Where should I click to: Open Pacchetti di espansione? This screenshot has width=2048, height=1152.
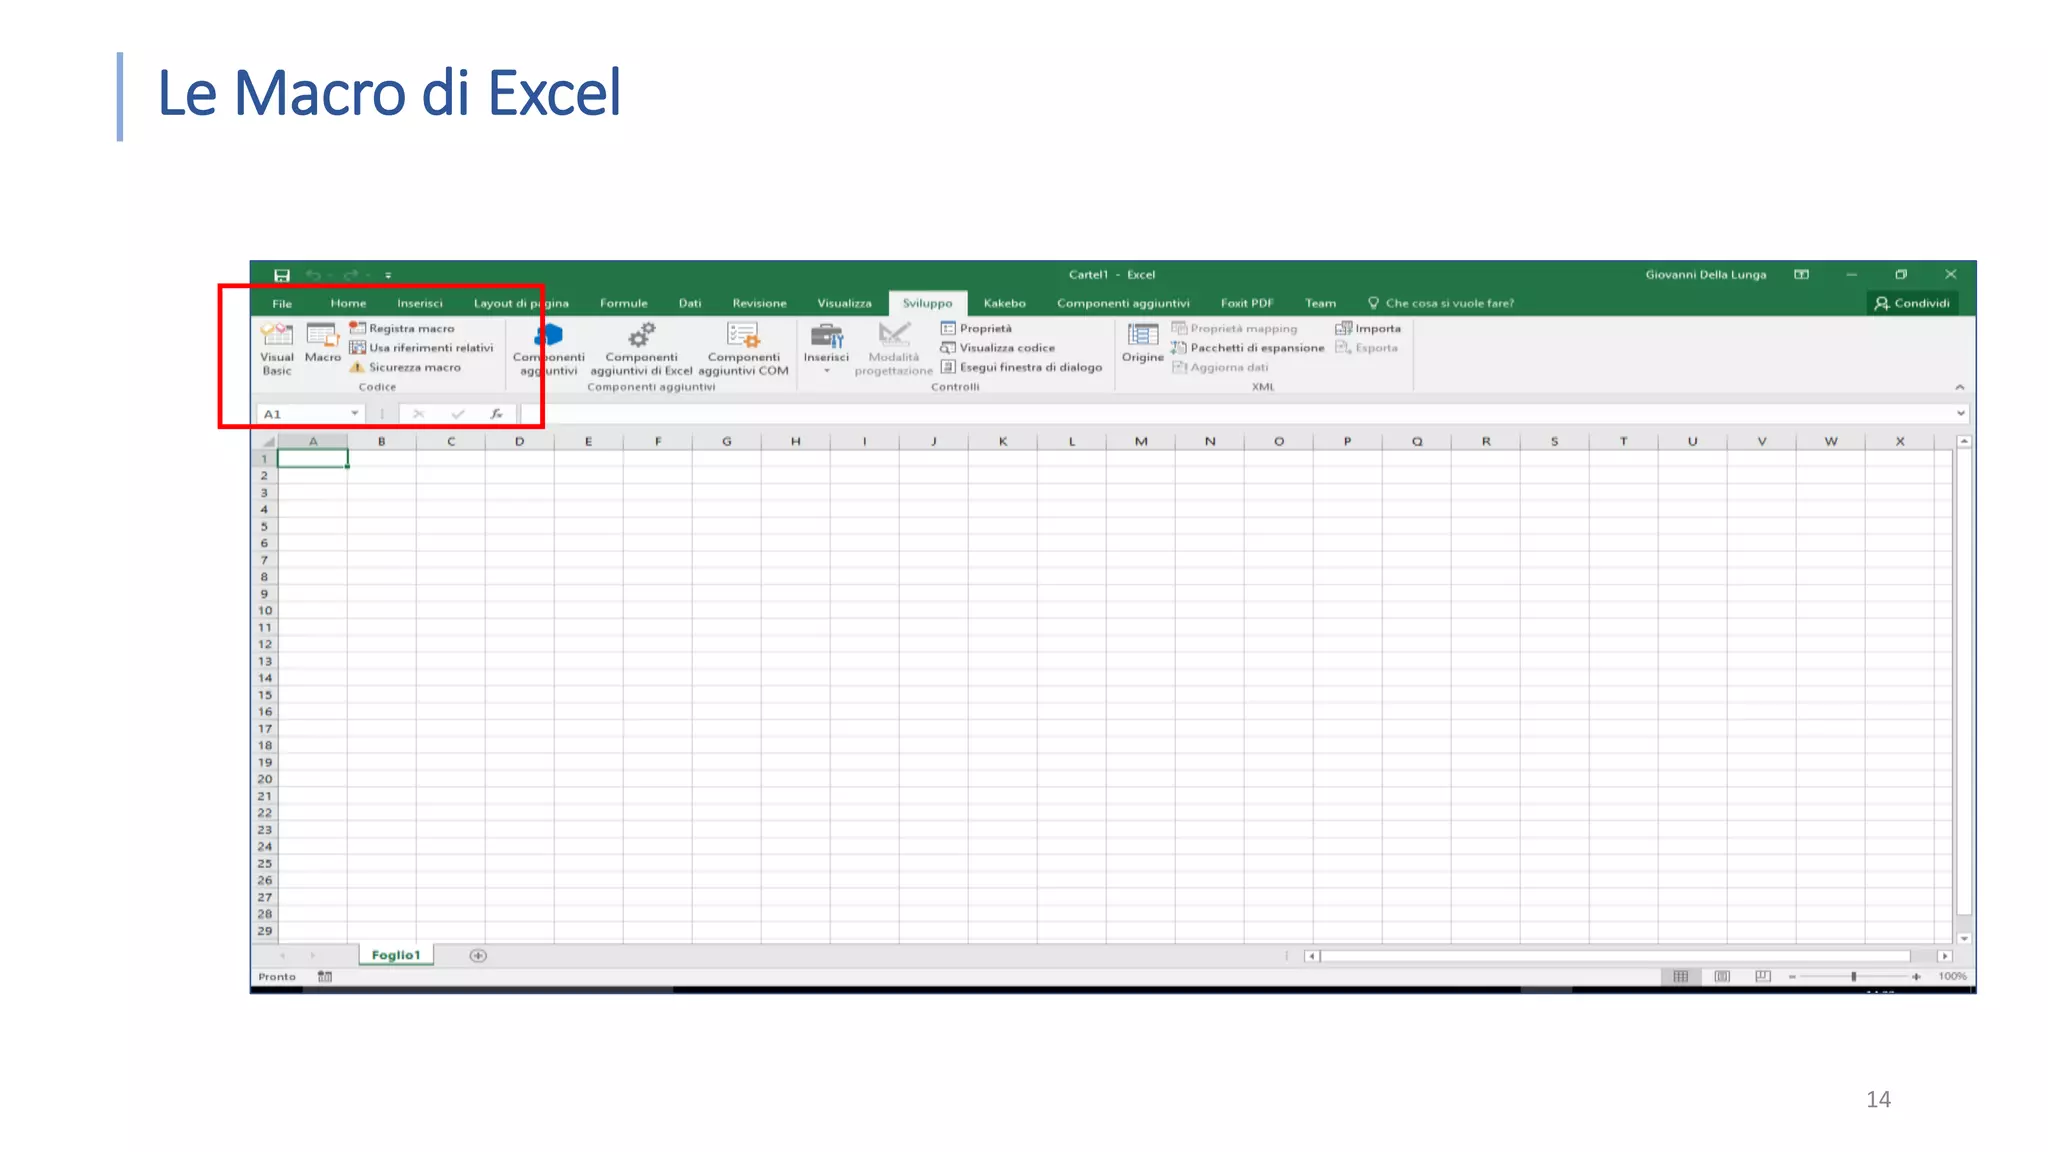click(x=1247, y=348)
